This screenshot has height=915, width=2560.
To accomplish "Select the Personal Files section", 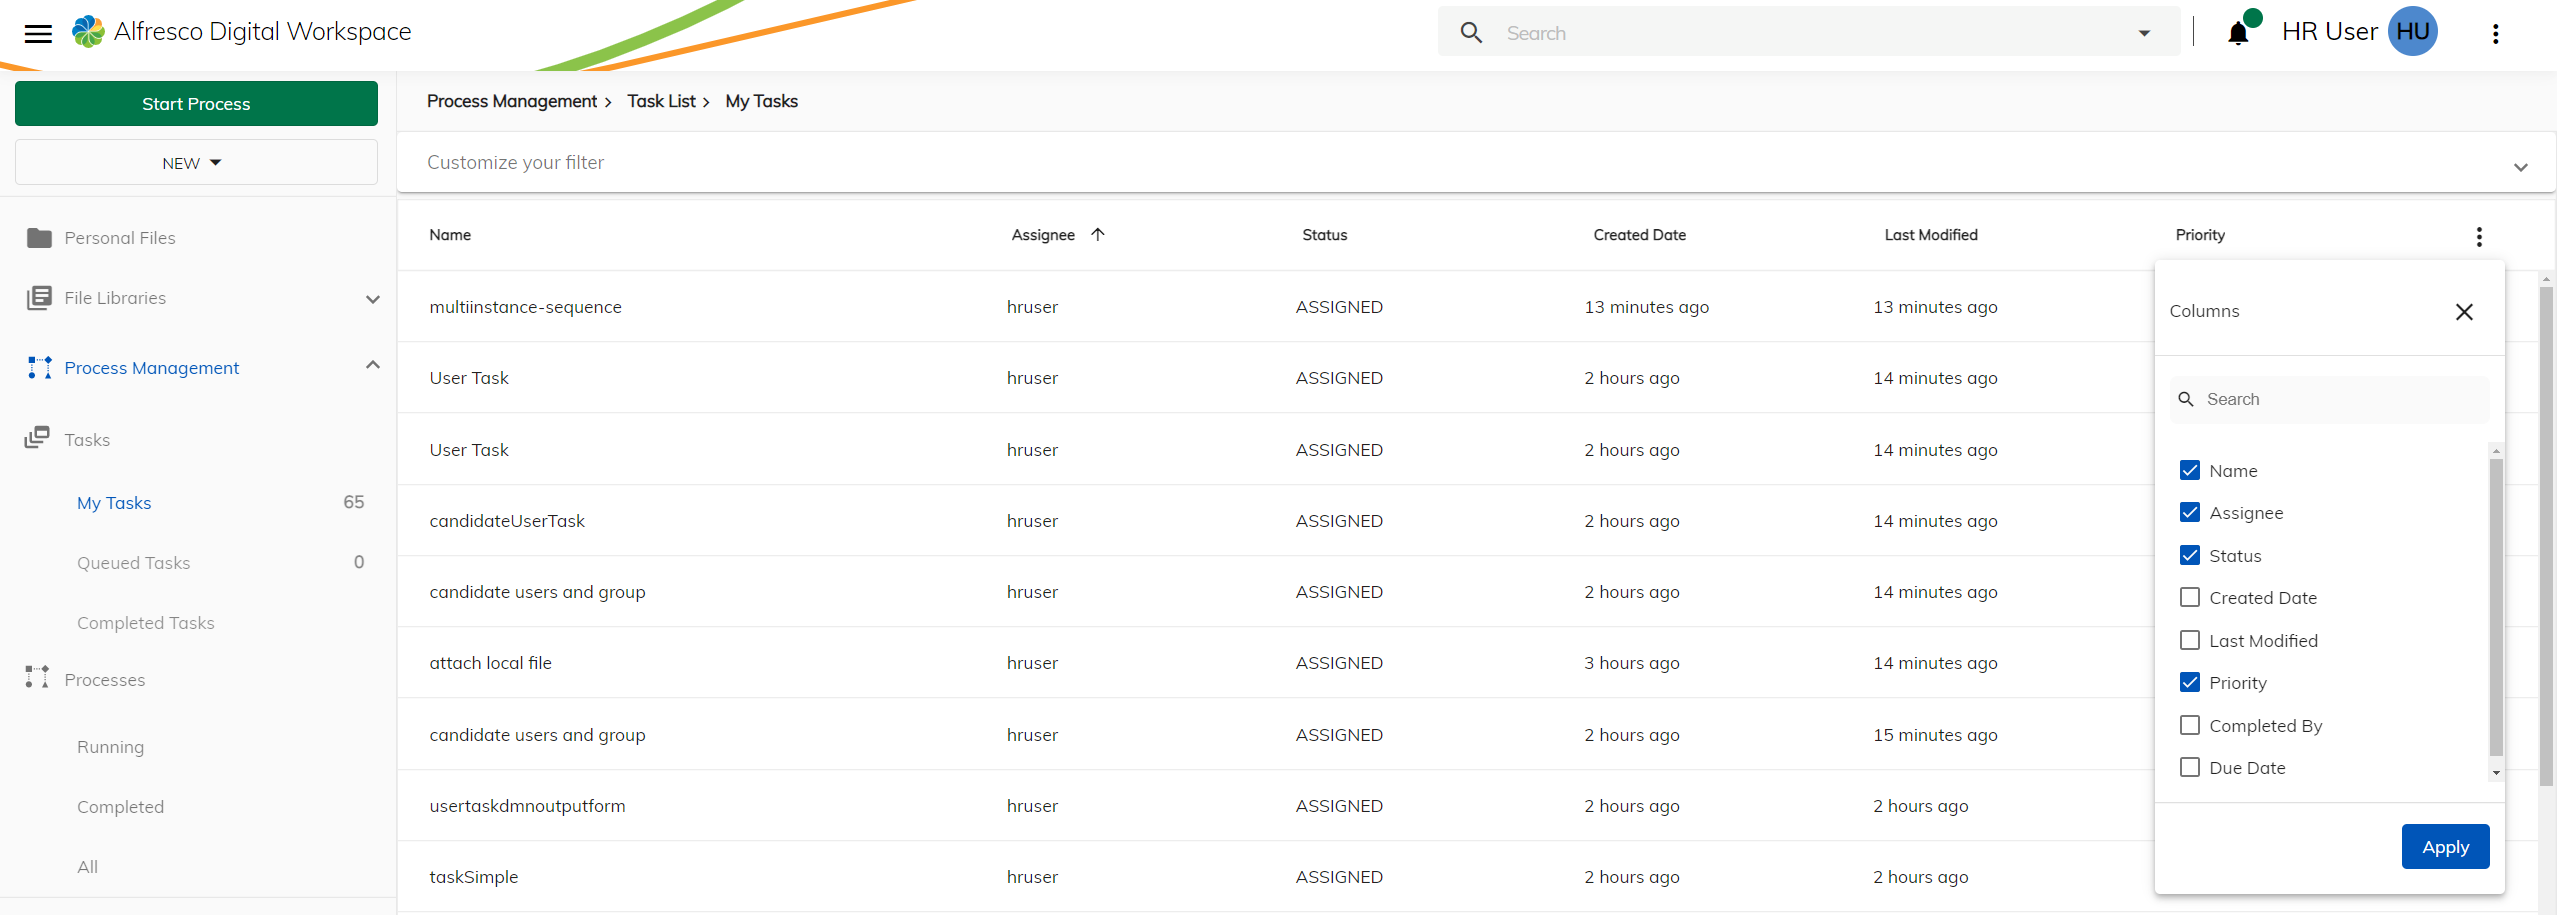I will pyautogui.click(x=120, y=238).
